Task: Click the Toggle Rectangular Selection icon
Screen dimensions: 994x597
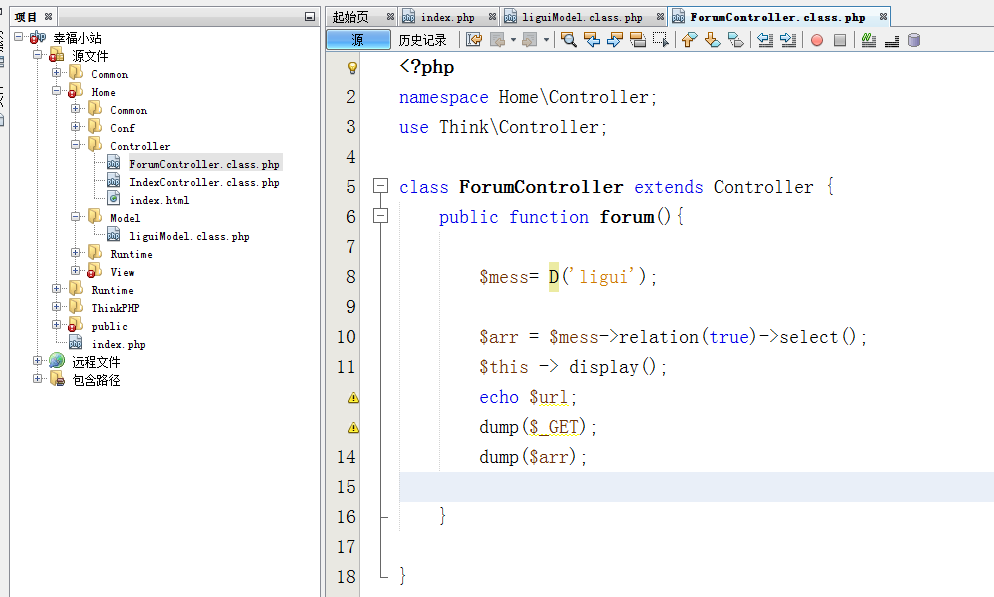Action: click(x=660, y=40)
